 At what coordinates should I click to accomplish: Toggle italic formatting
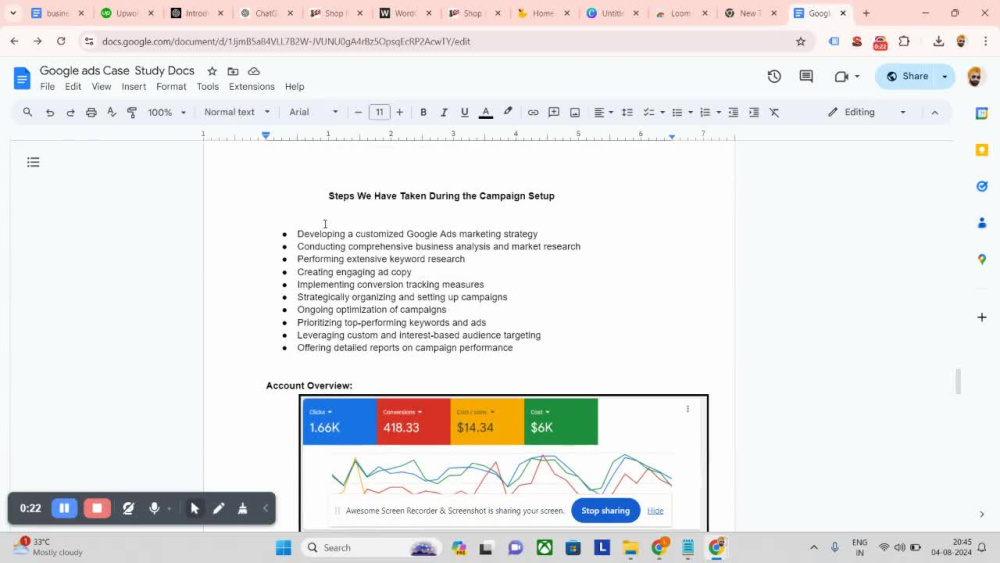[x=444, y=112]
